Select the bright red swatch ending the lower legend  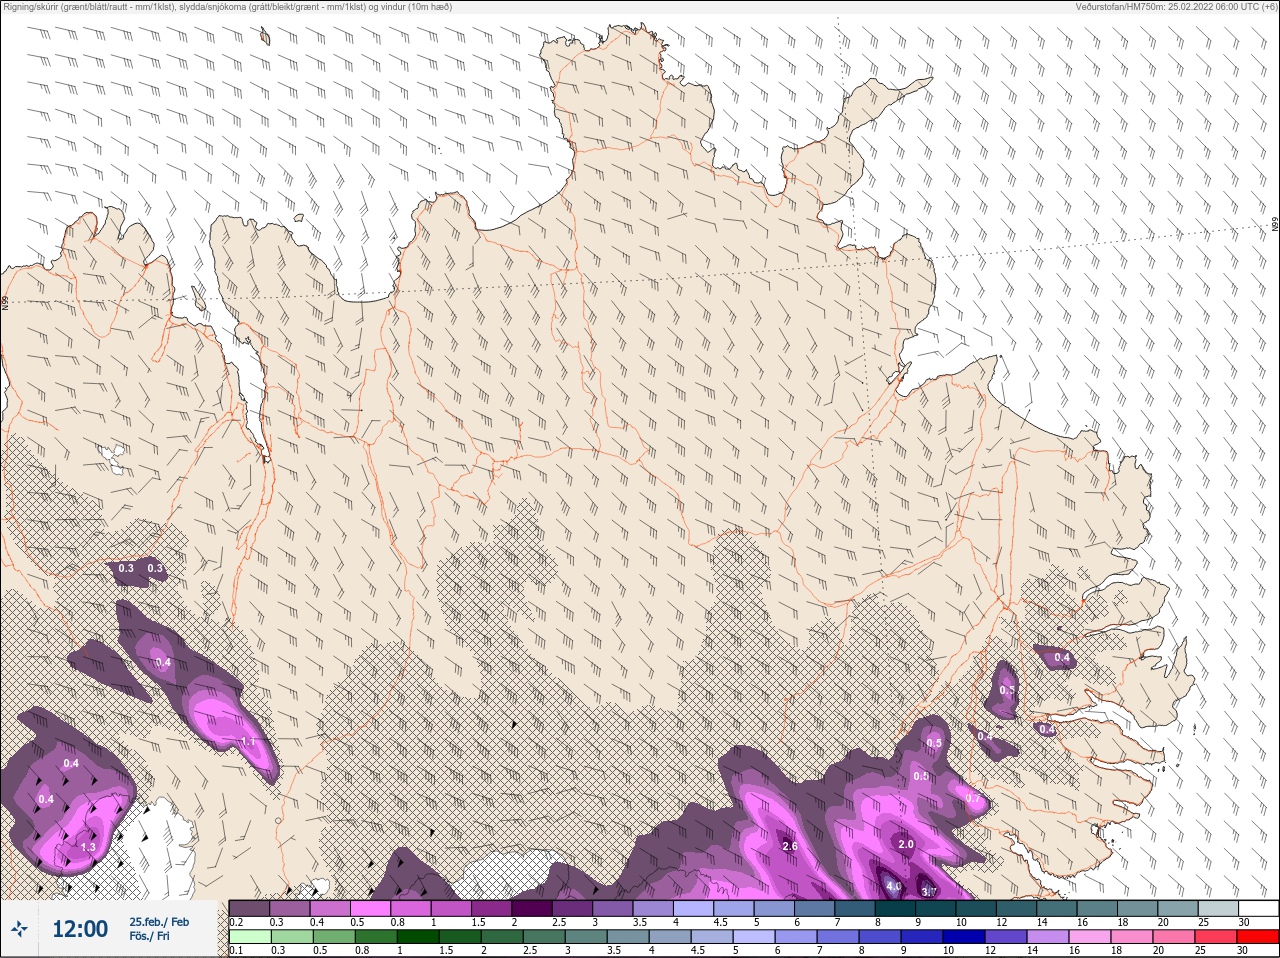(1258, 937)
